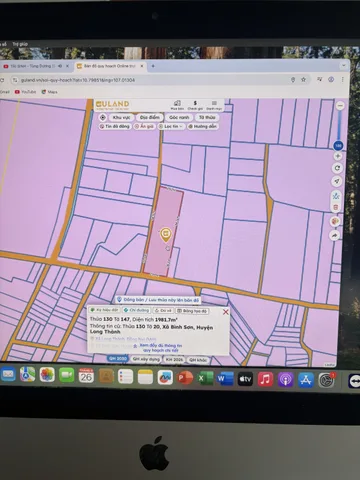This screenshot has width=360, height=480.
Task: Switch to the QH khác tab
Action: 198,360
